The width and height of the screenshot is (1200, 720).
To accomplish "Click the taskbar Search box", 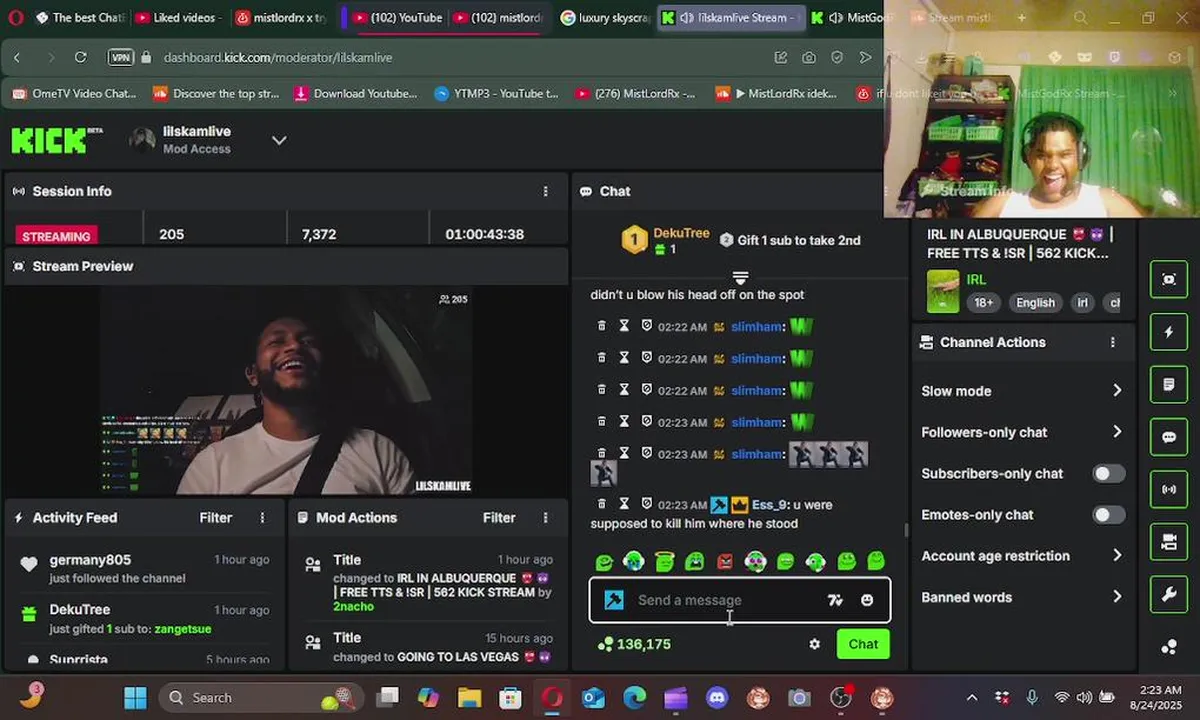I will 260,698.
